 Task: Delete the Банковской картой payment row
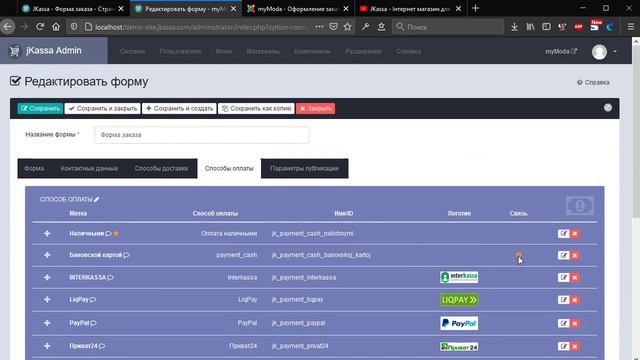(x=575, y=255)
